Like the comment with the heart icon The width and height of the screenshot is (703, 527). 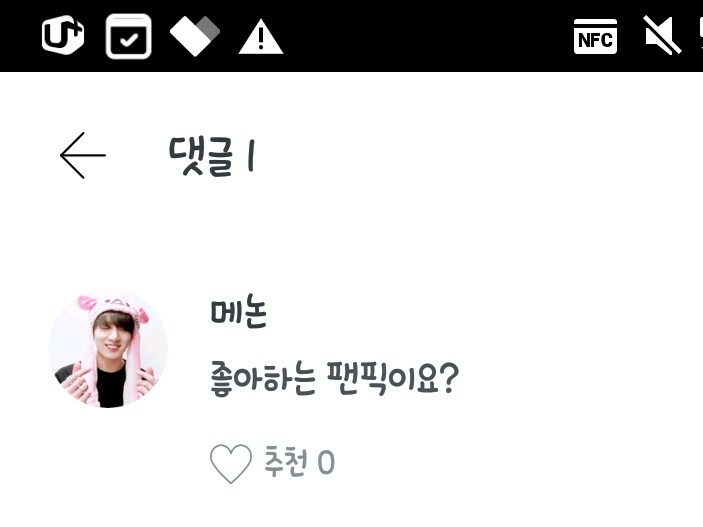point(230,463)
